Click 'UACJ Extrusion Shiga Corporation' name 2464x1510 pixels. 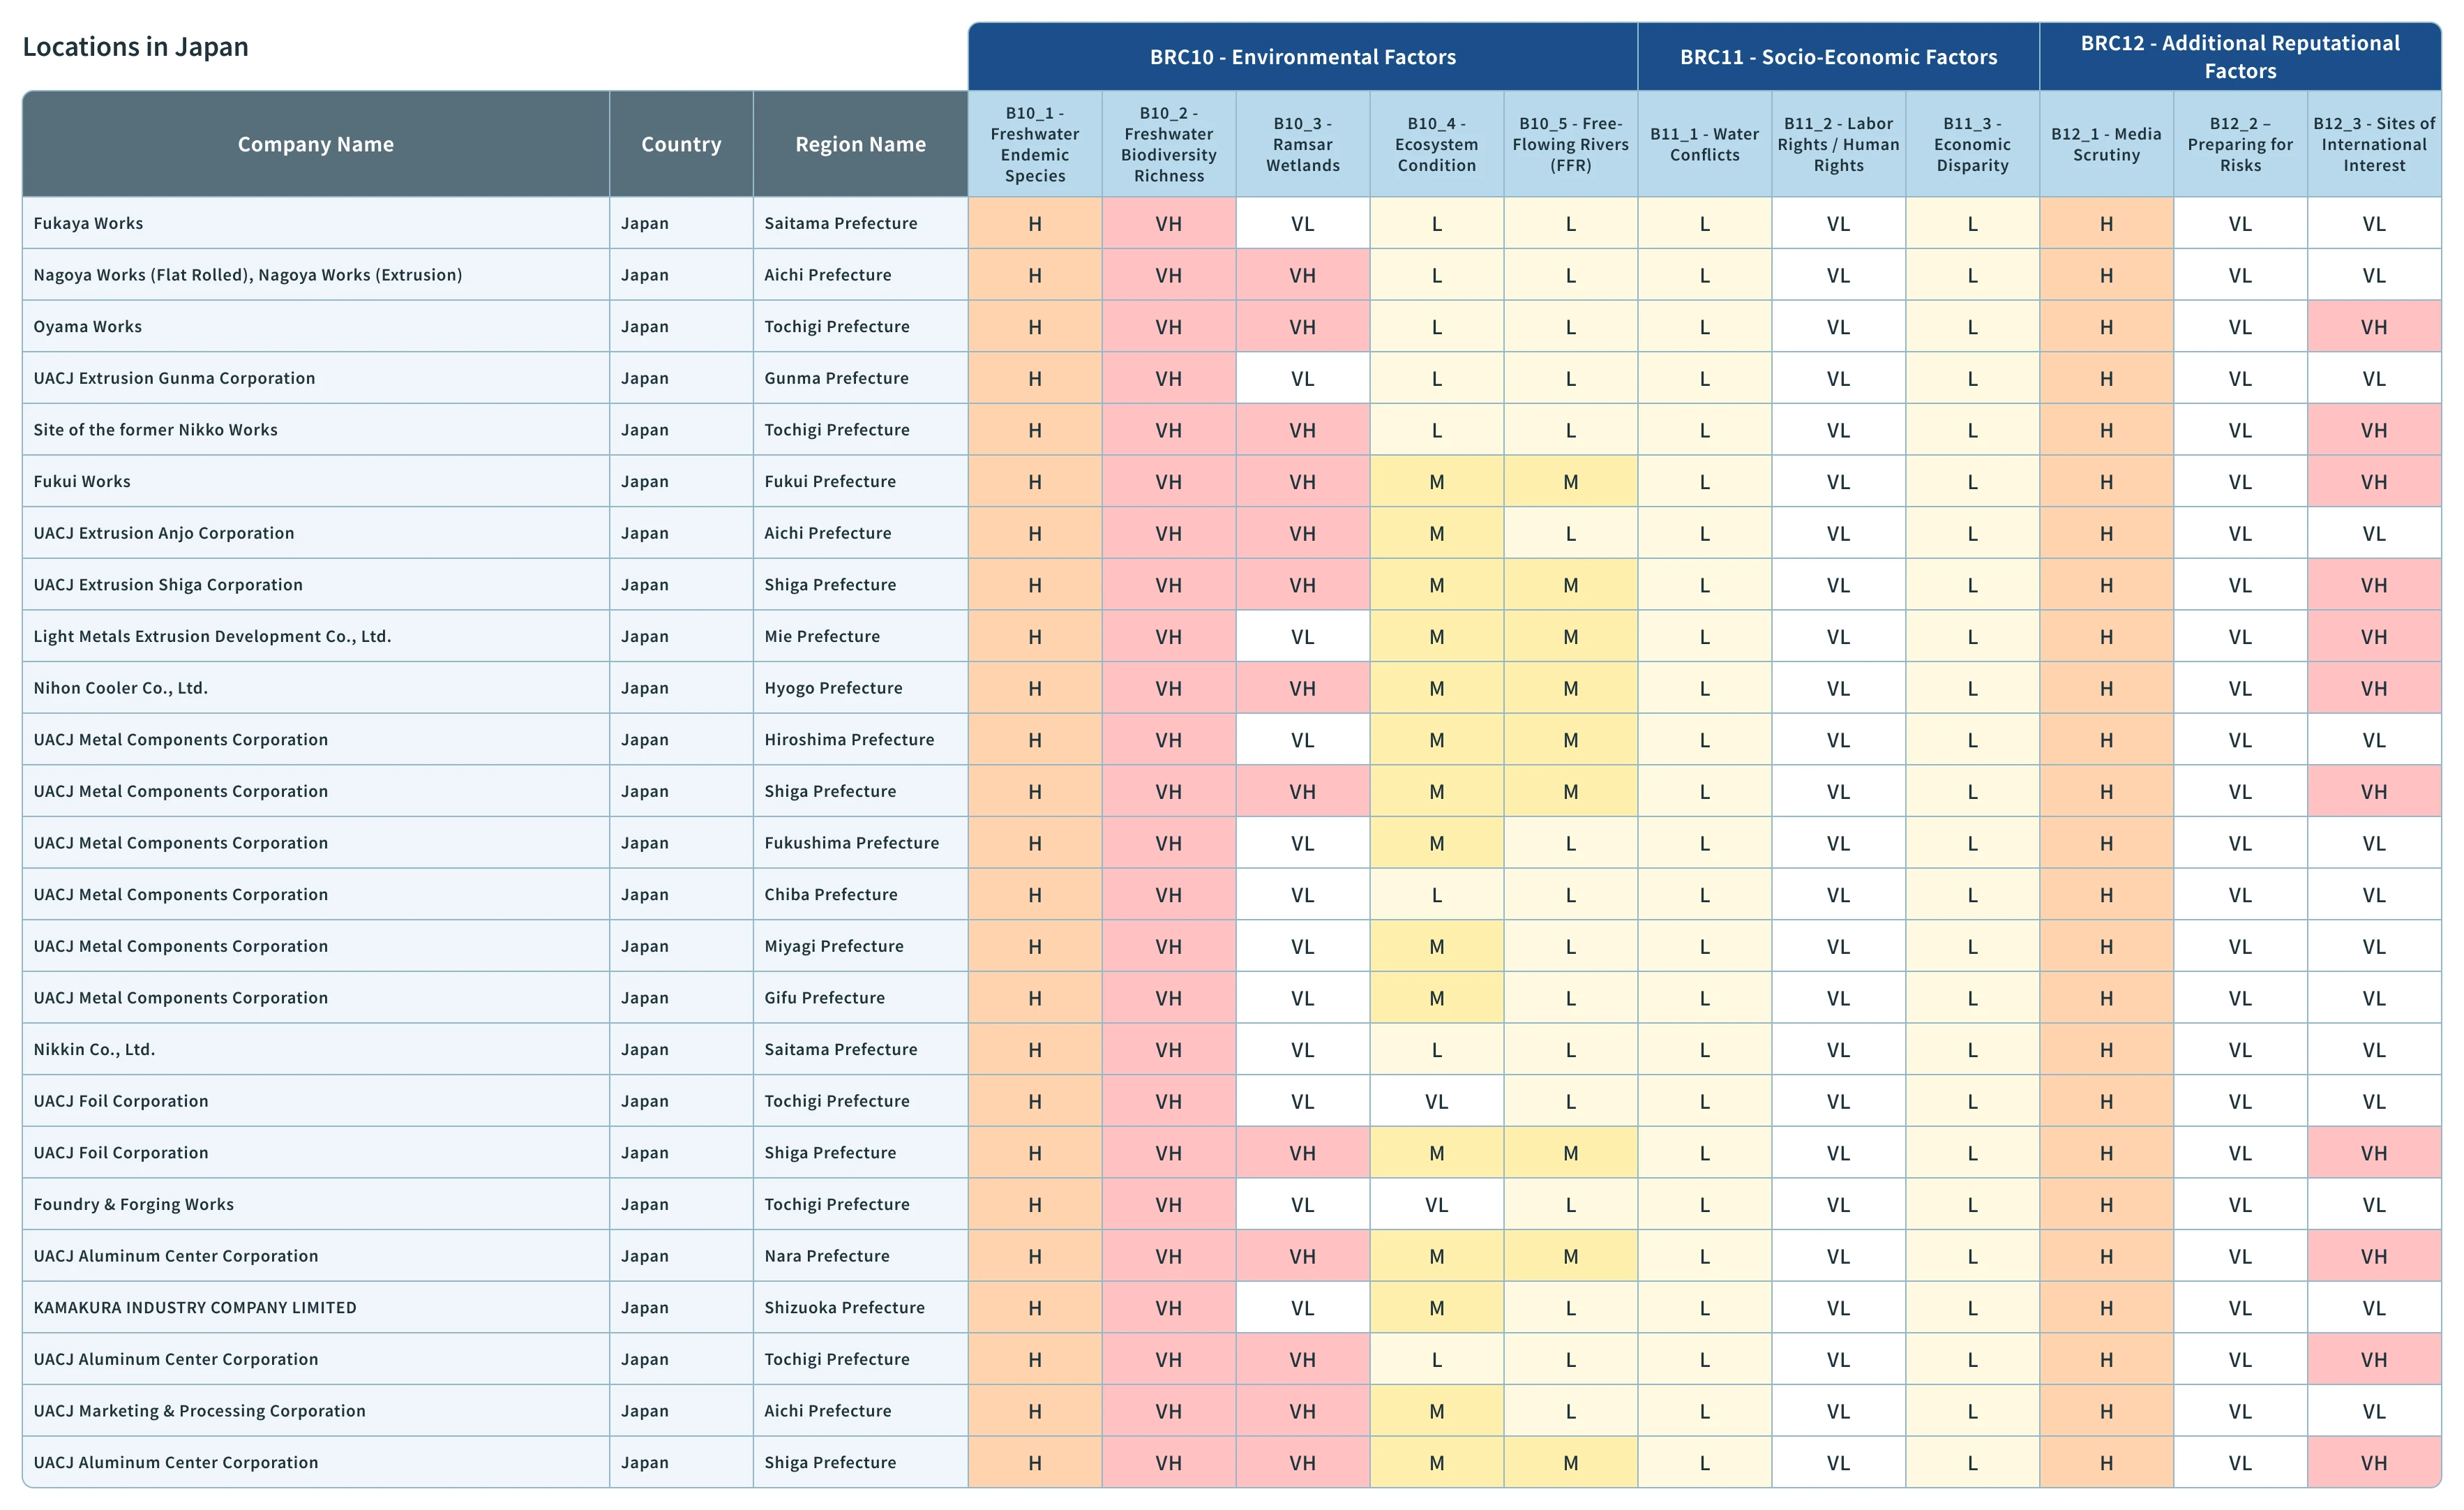click(168, 585)
